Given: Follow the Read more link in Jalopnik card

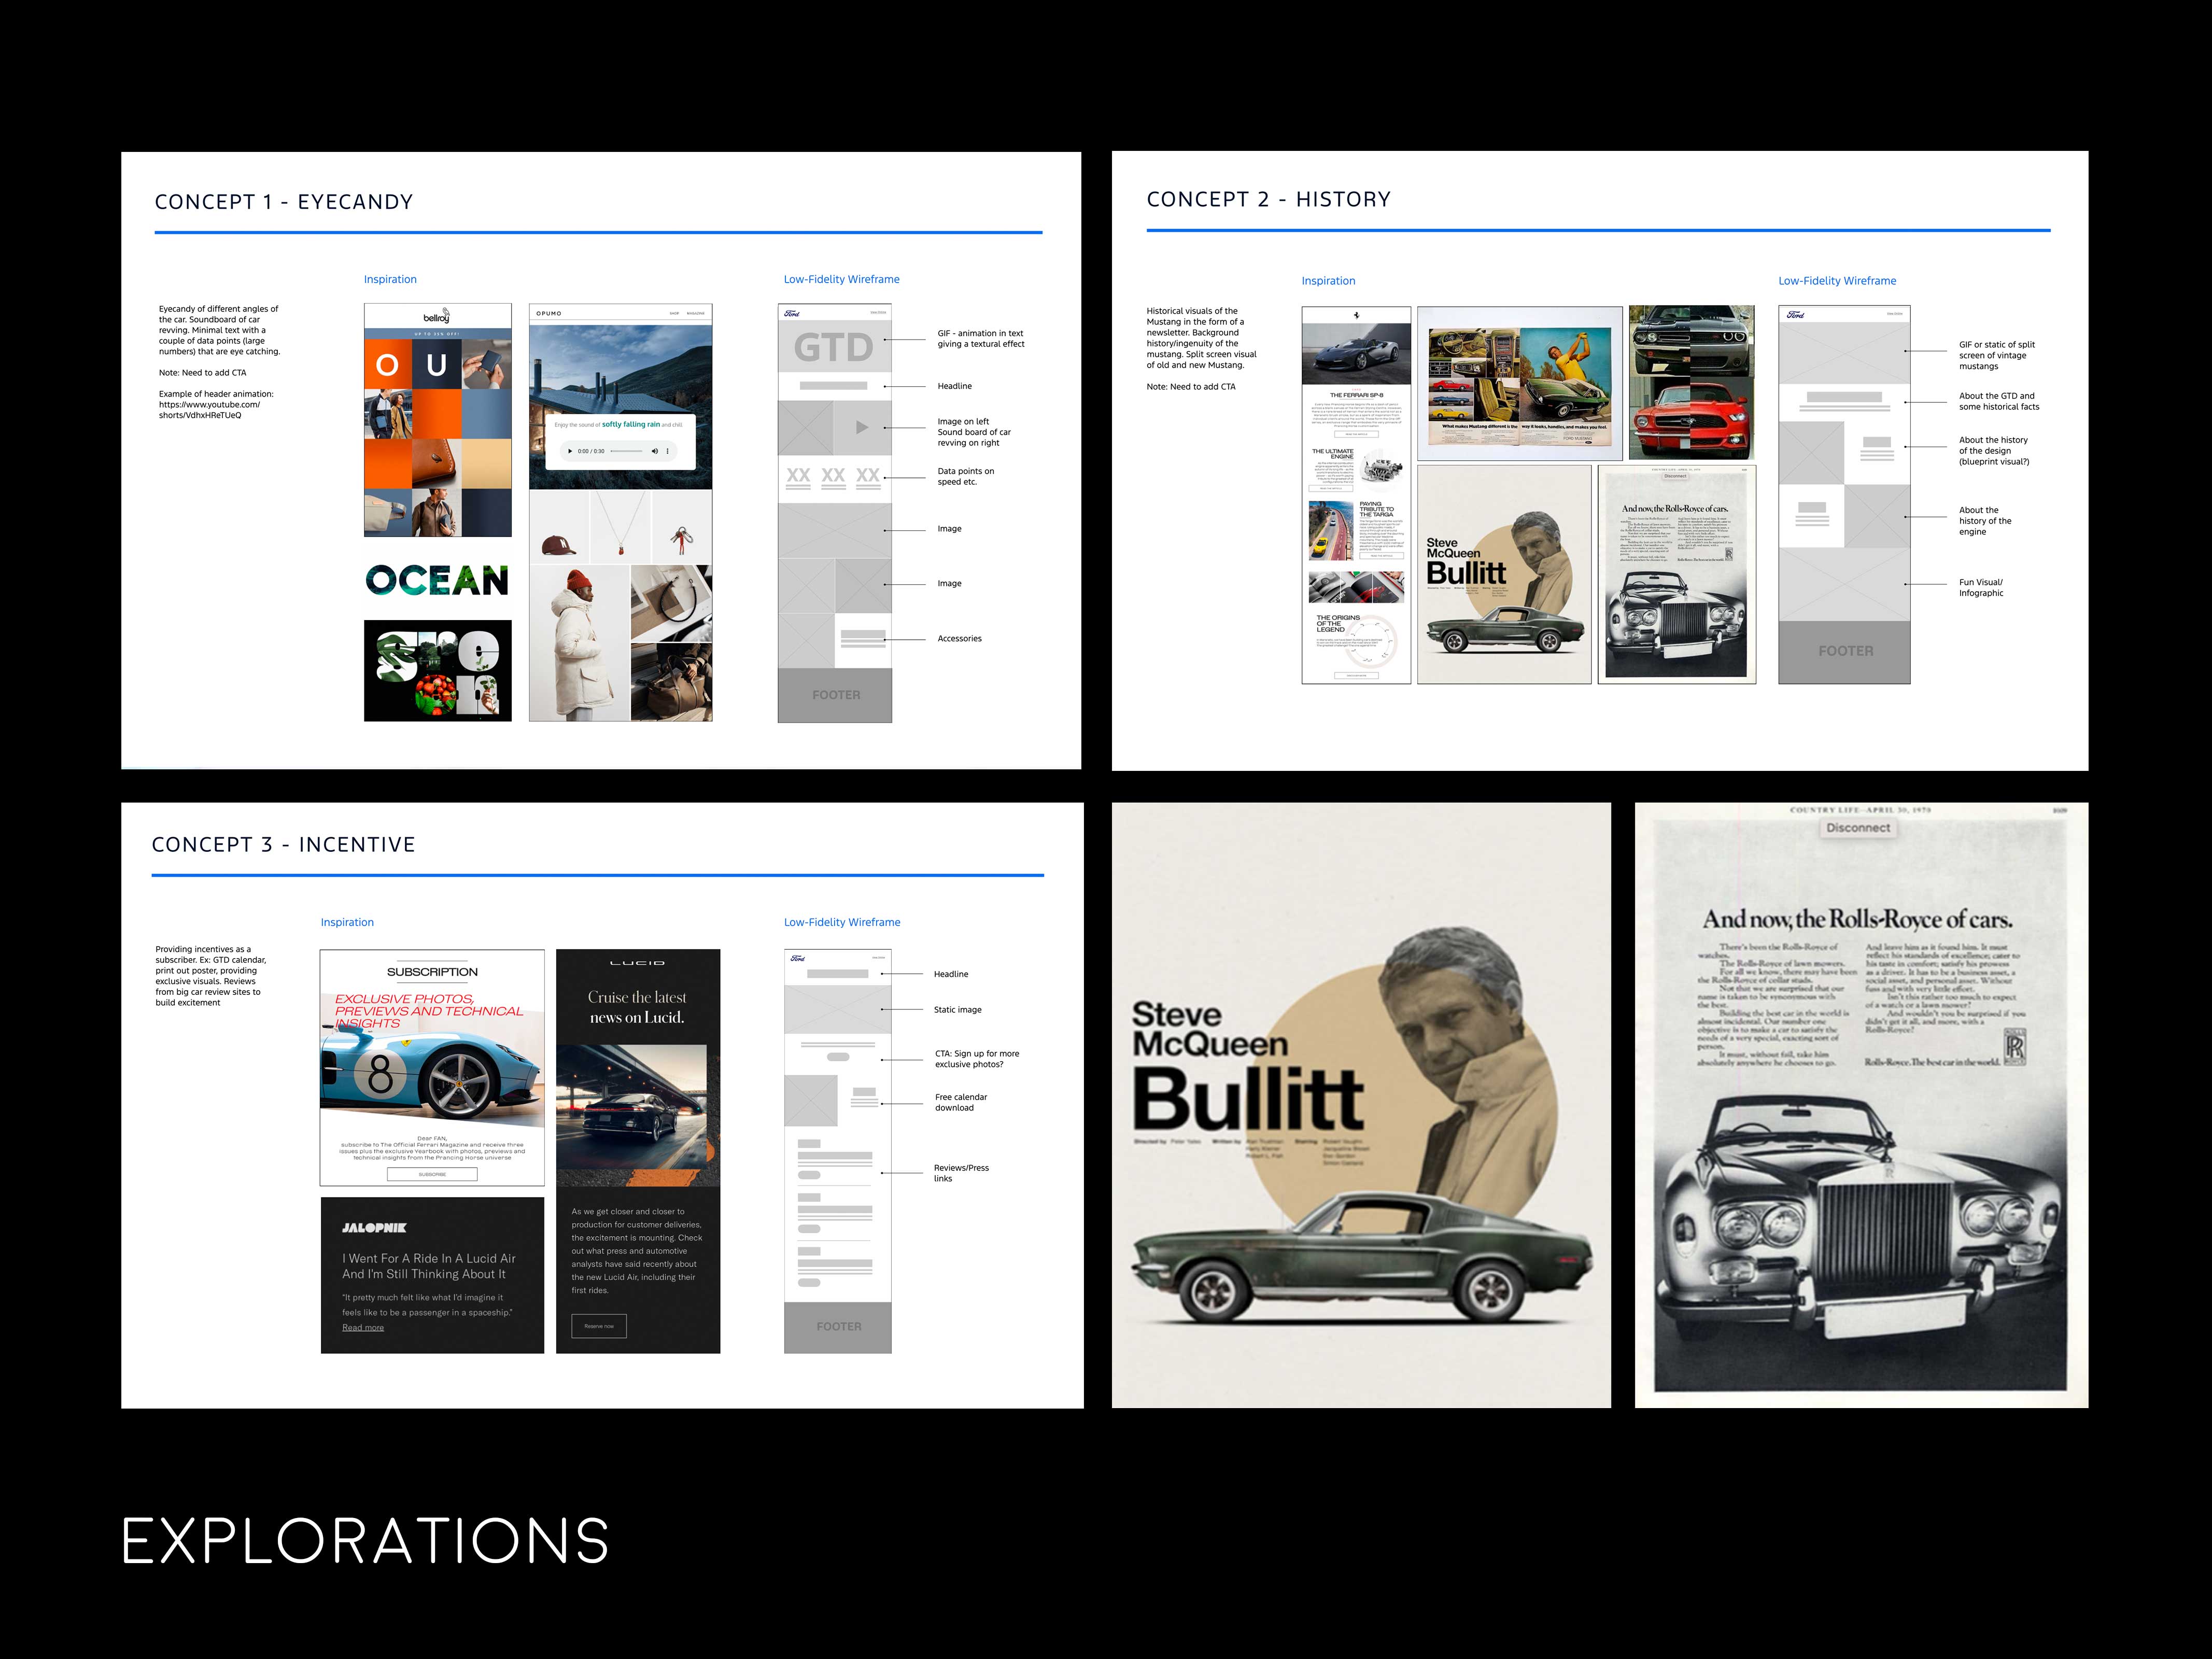Looking at the screenshot, I should pos(363,1327).
